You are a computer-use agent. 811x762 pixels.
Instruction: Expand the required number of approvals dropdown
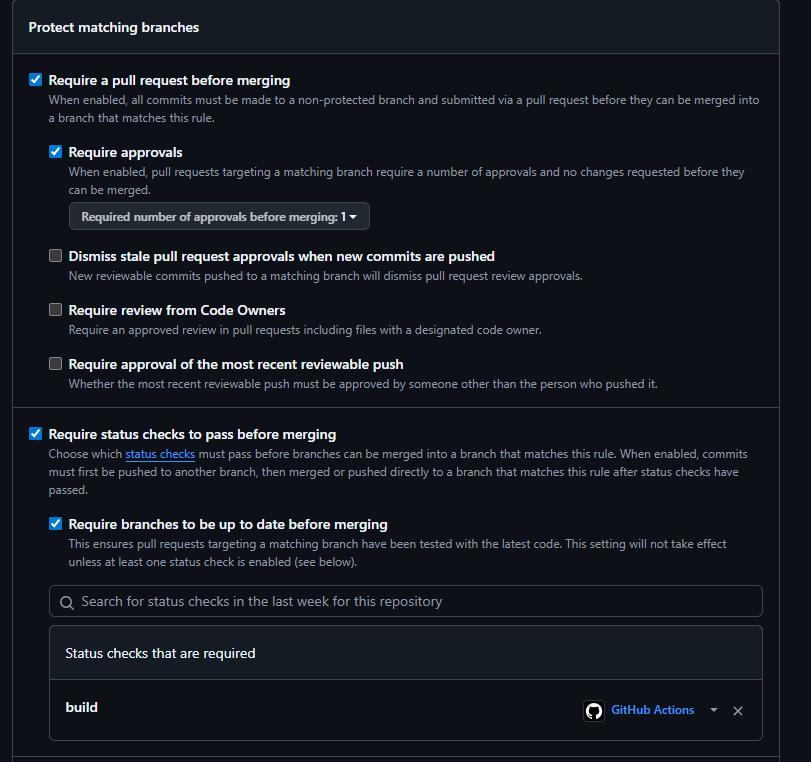coord(219,216)
